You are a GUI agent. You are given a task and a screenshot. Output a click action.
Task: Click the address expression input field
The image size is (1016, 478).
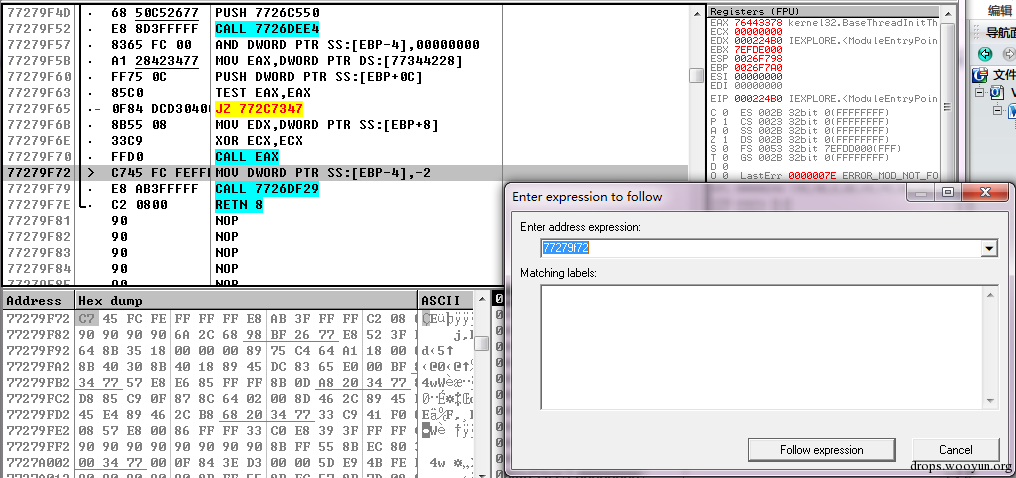pyautogui.click(x=761, y=248)
